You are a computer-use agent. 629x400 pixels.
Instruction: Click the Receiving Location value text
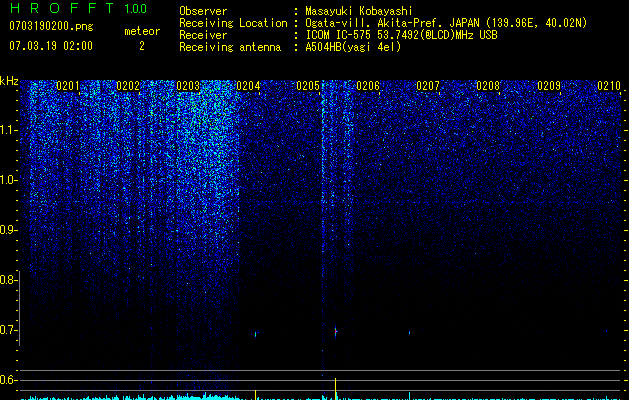(446, 23)
